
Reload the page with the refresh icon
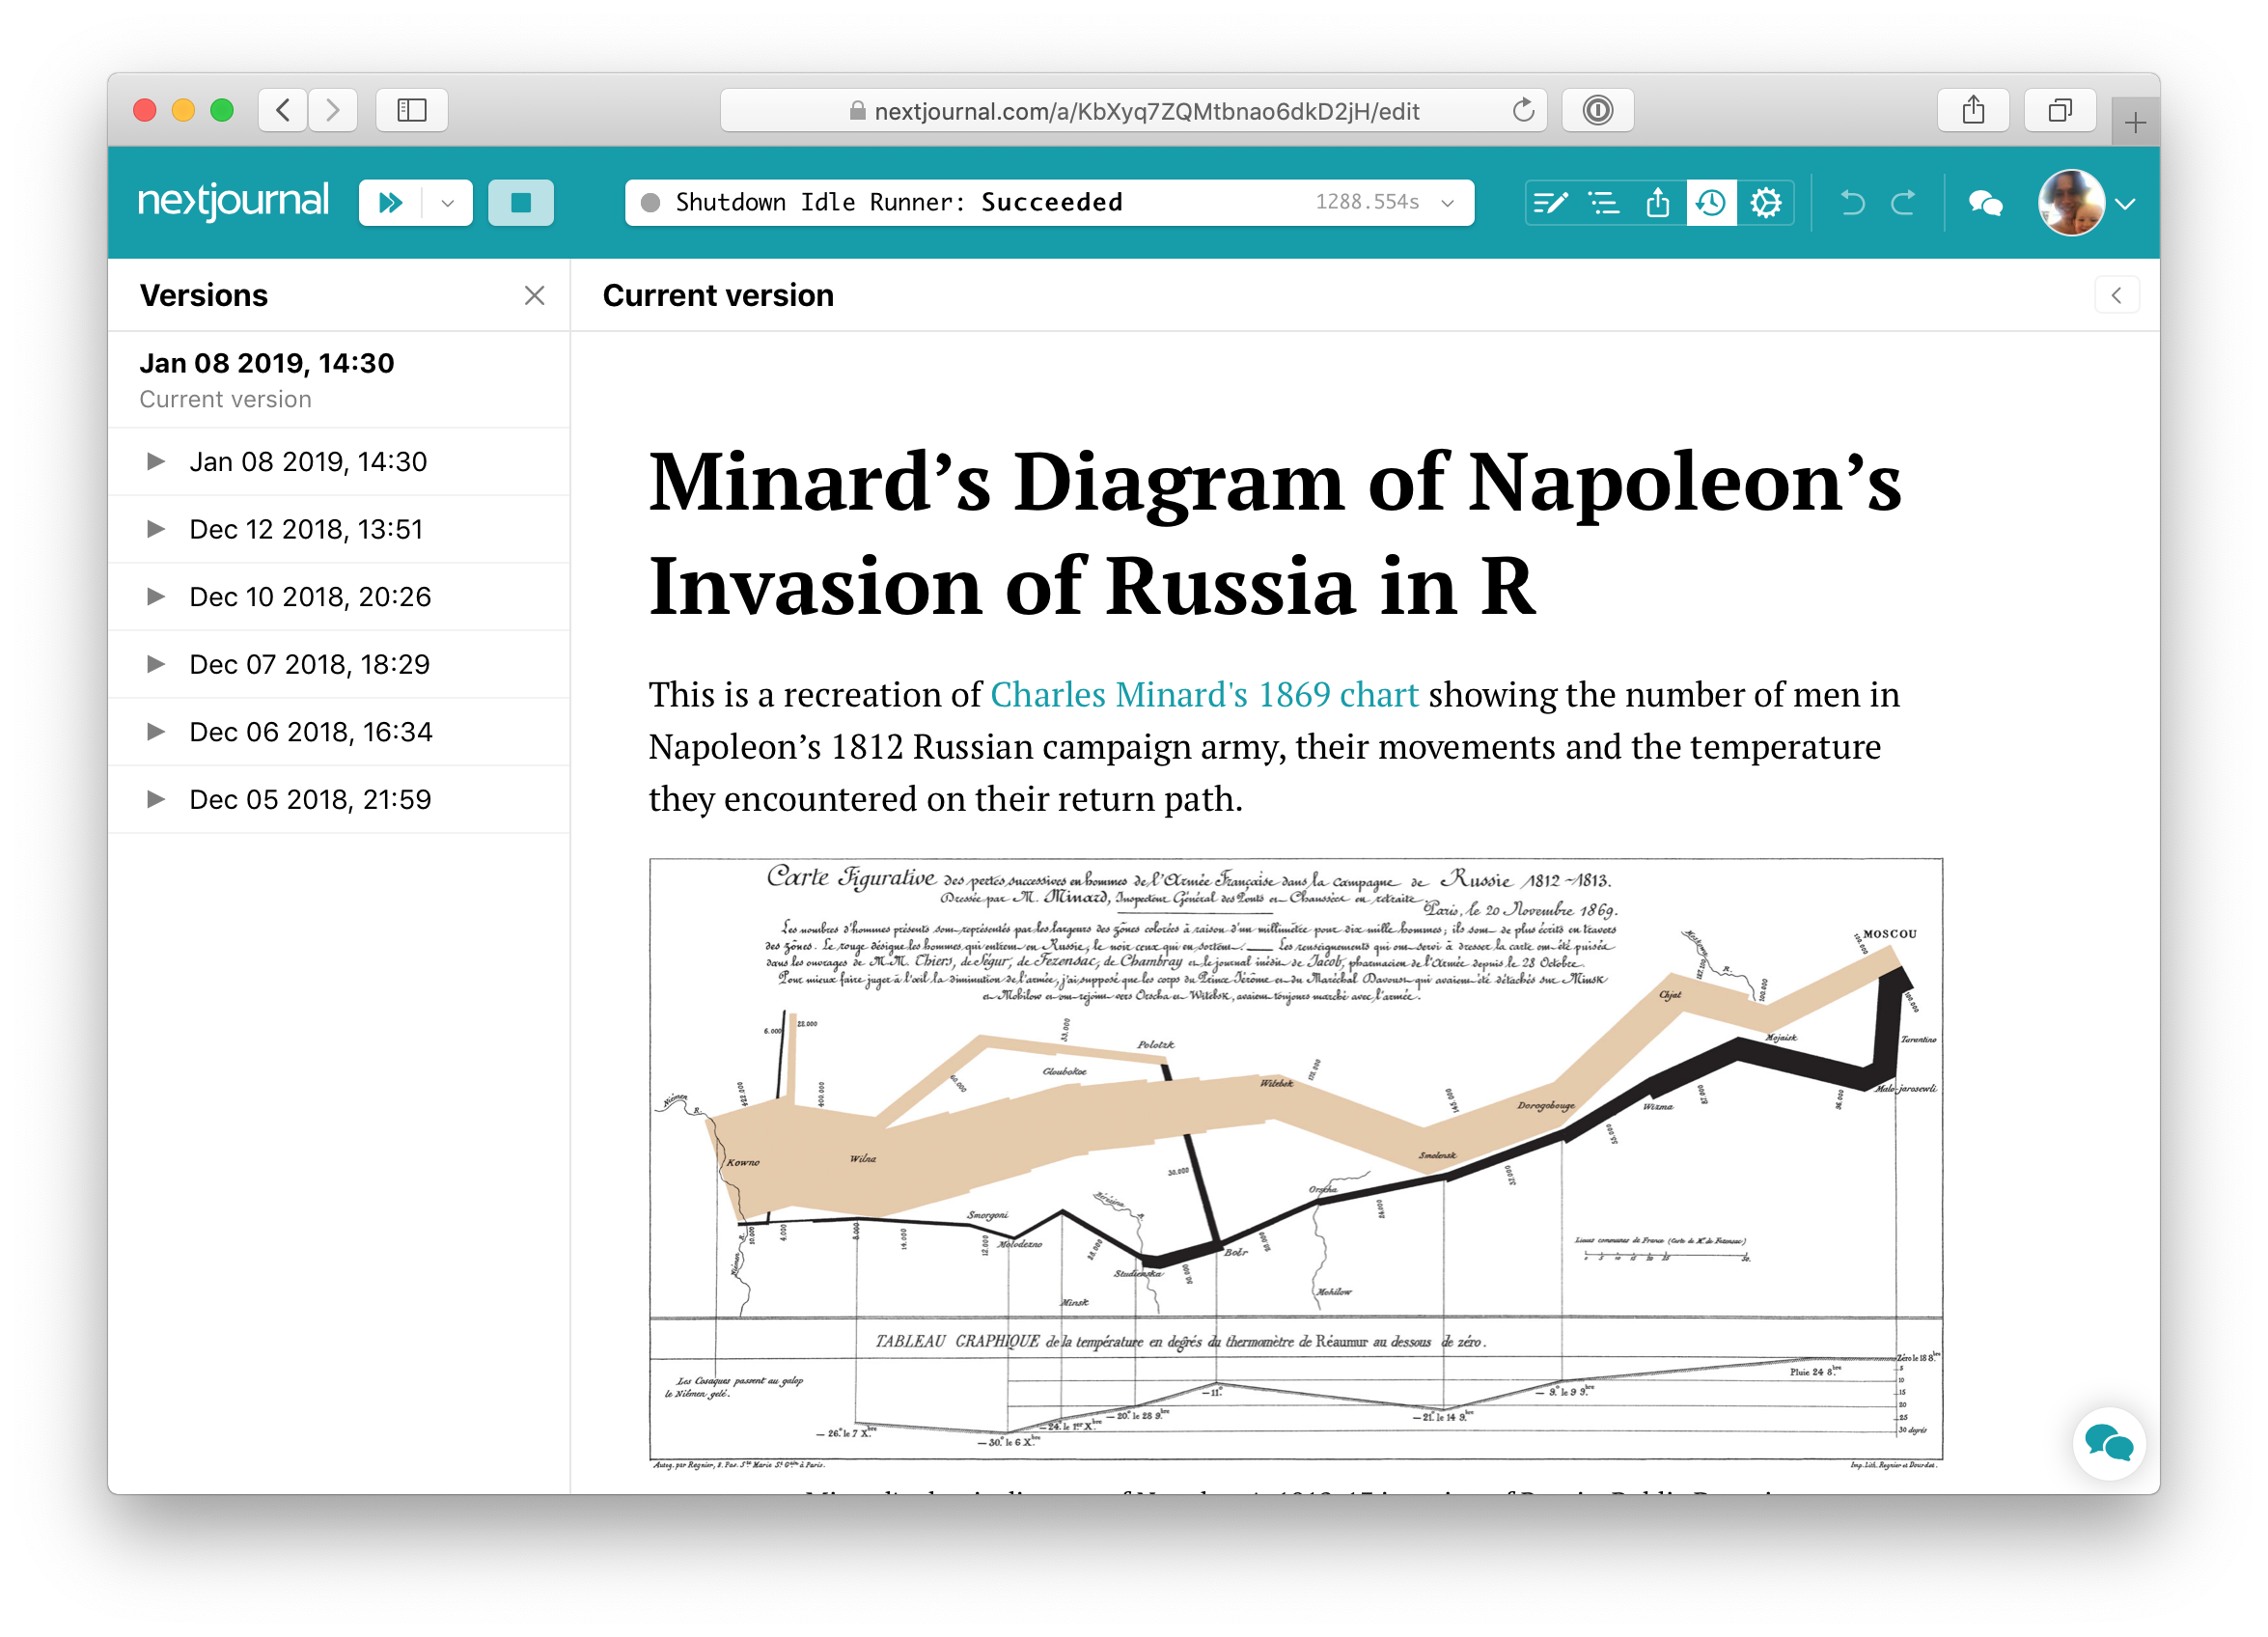[x=1523, y=110]
